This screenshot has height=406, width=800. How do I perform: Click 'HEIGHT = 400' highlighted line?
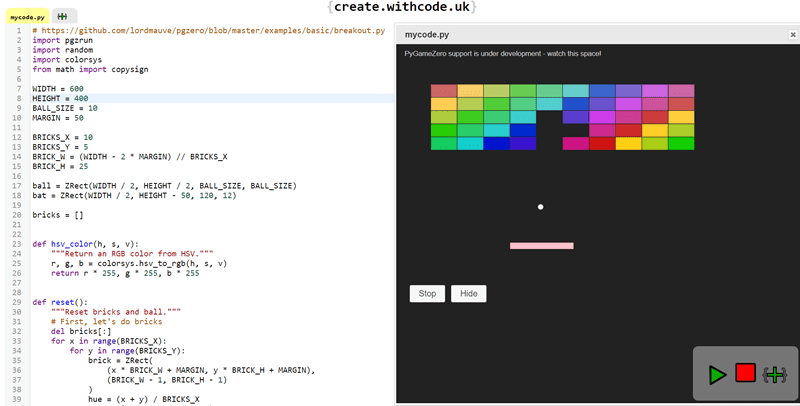click(60, 98)
